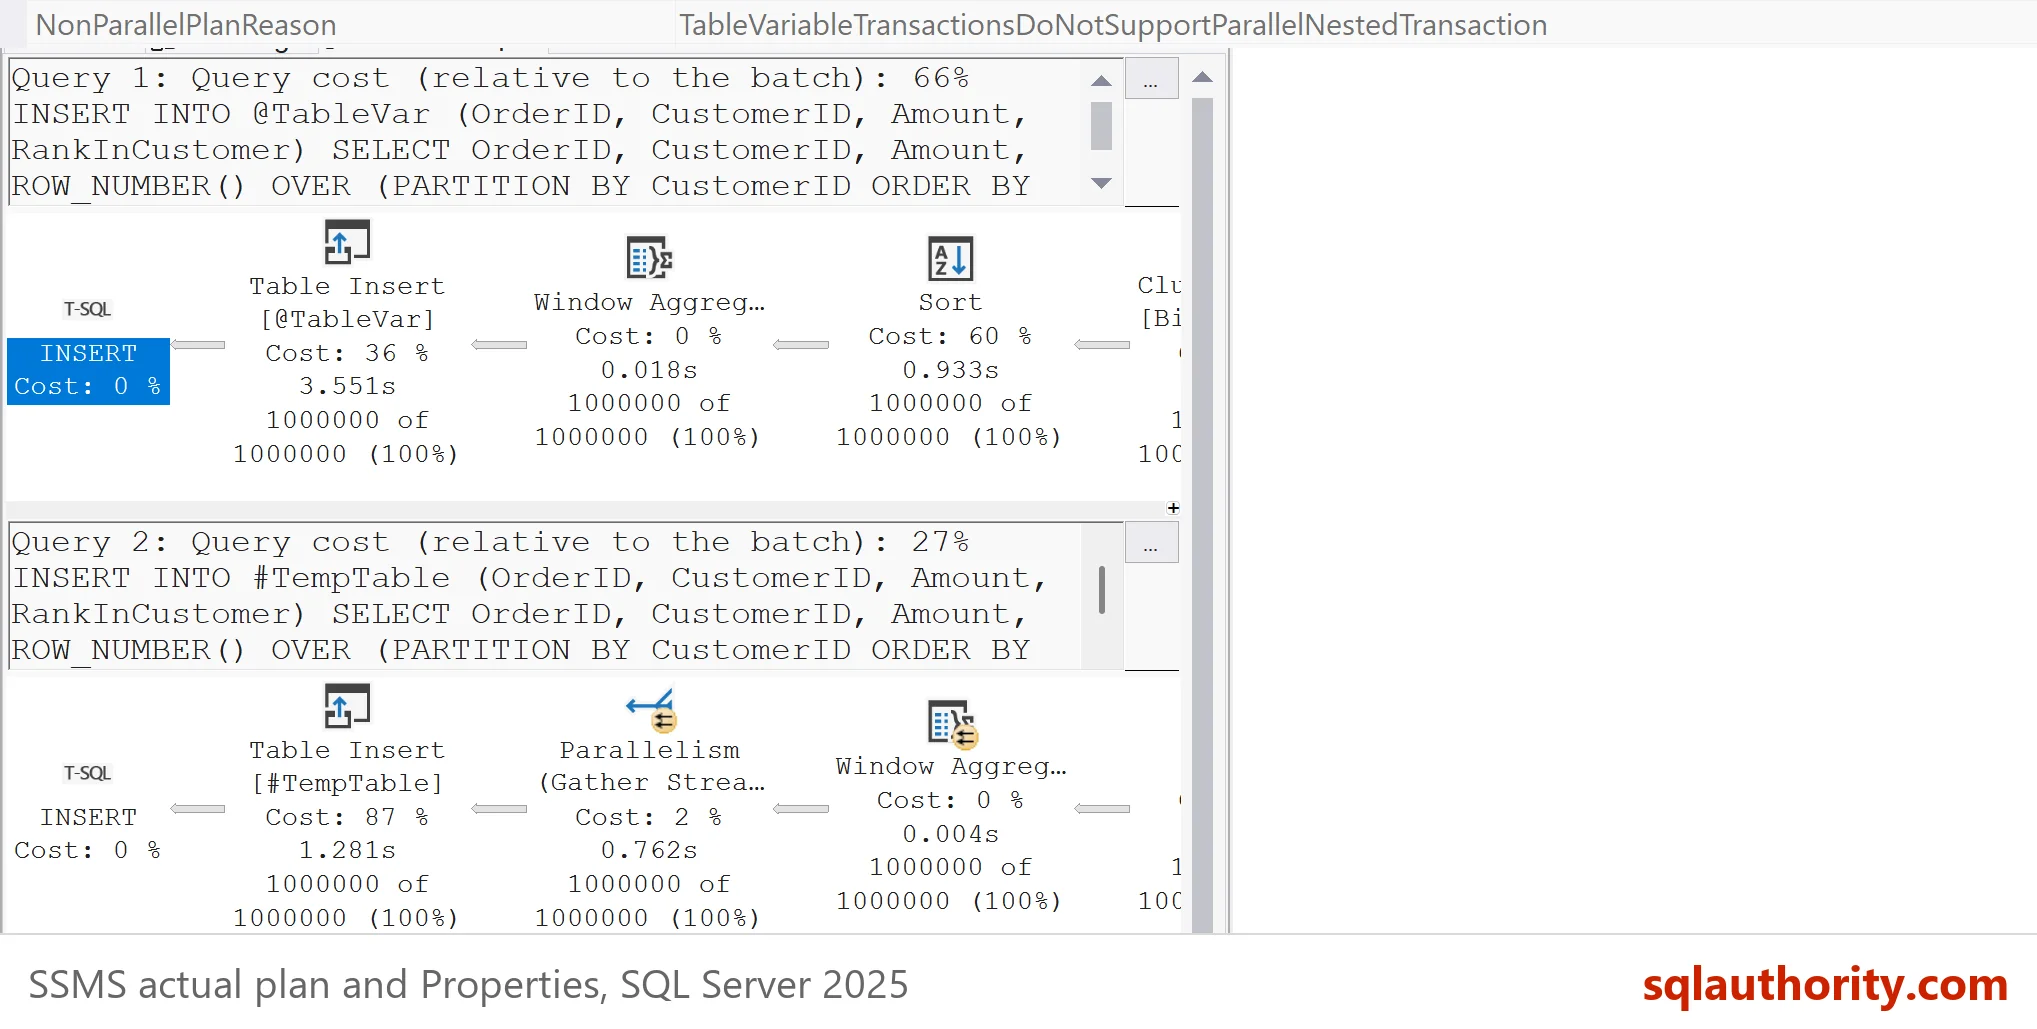Viewport: 2037px width, 1029px height.
Task: Click the Query 2 text scrollbar thumb
Action: click(1101, 590)
